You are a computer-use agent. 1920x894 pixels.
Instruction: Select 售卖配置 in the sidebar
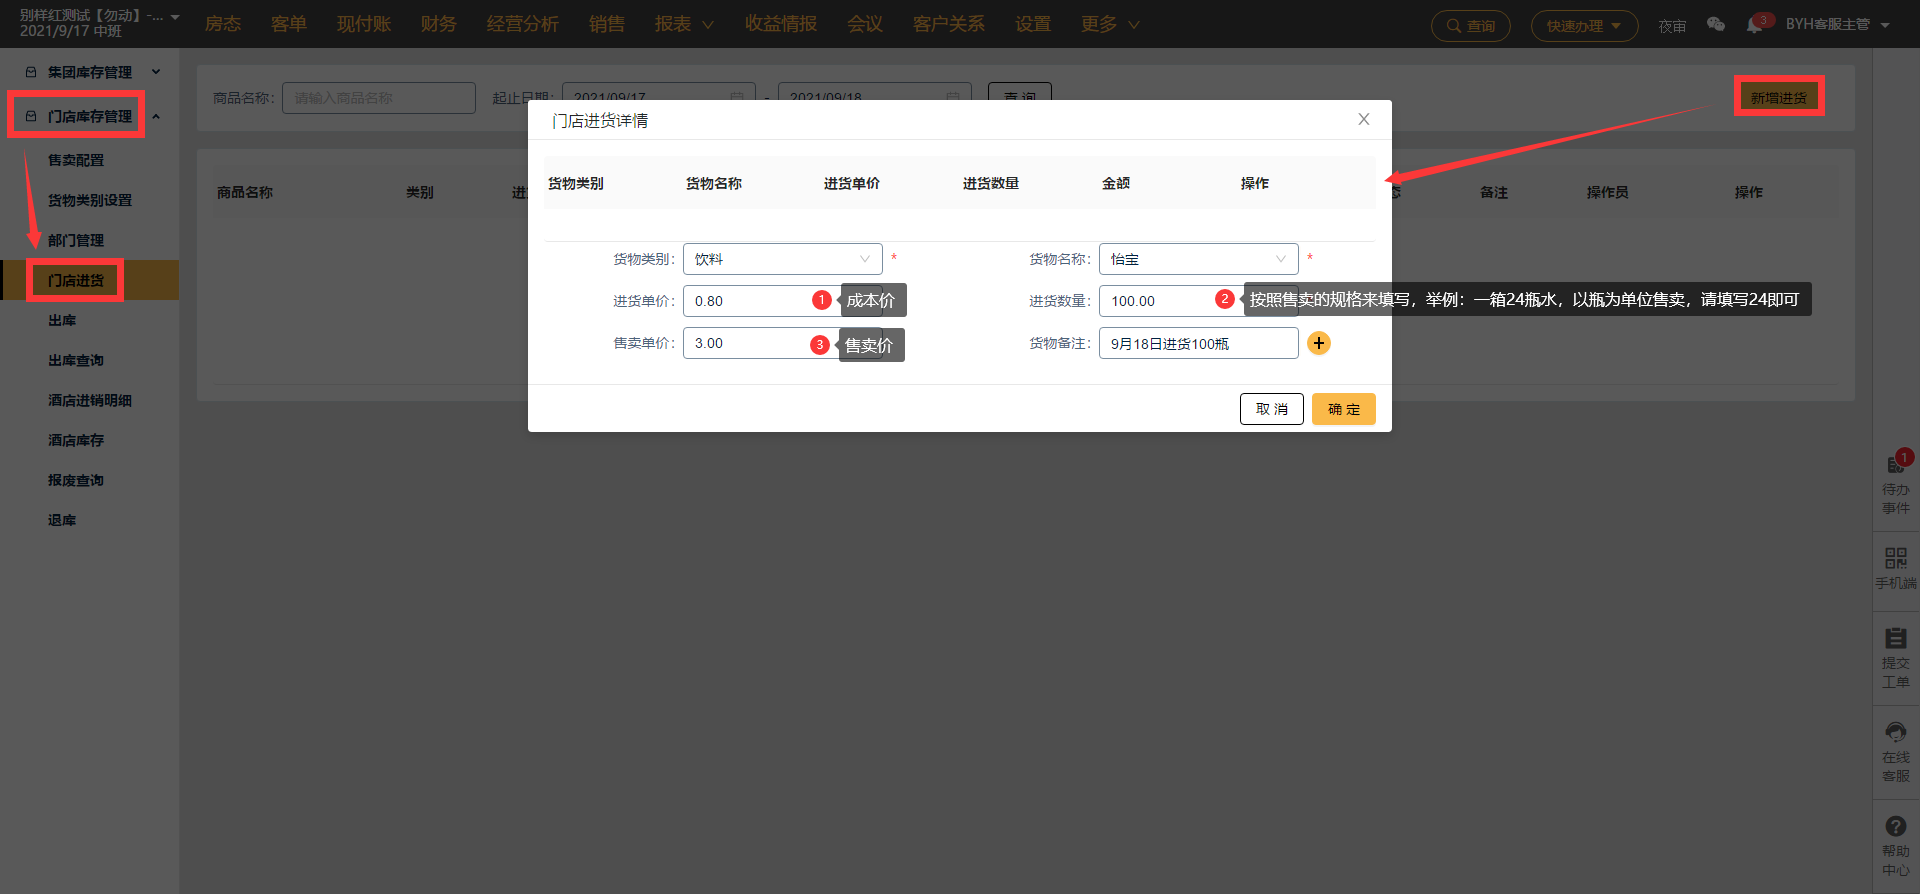point(76,160)
